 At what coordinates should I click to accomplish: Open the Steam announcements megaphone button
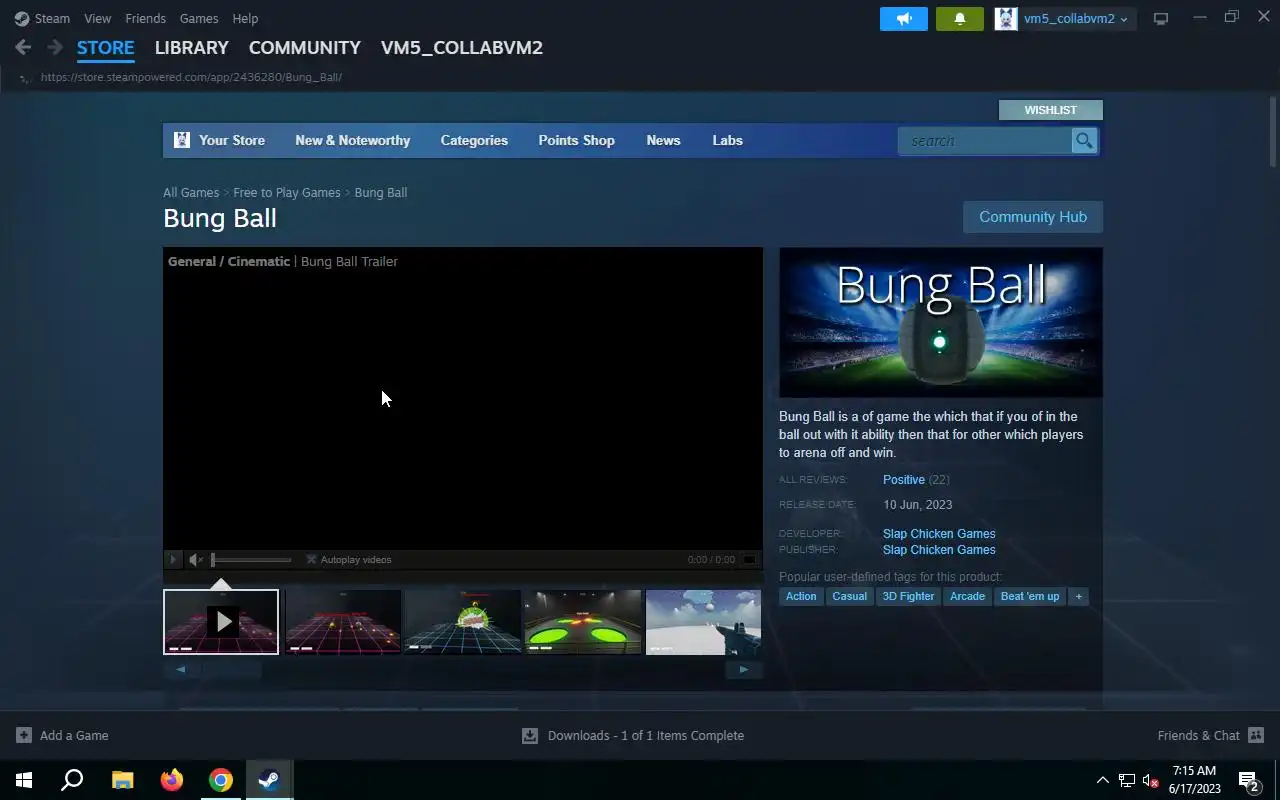904,19
